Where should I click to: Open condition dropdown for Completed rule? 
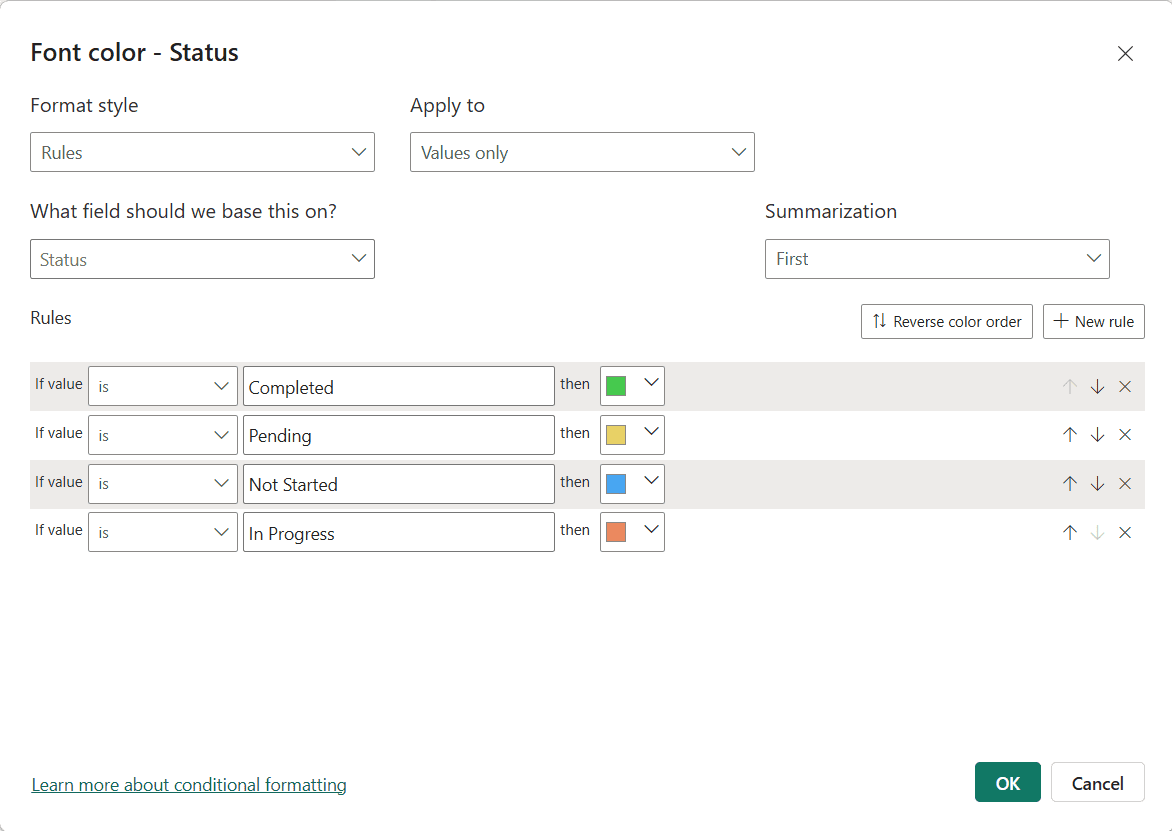pos(163,386)
